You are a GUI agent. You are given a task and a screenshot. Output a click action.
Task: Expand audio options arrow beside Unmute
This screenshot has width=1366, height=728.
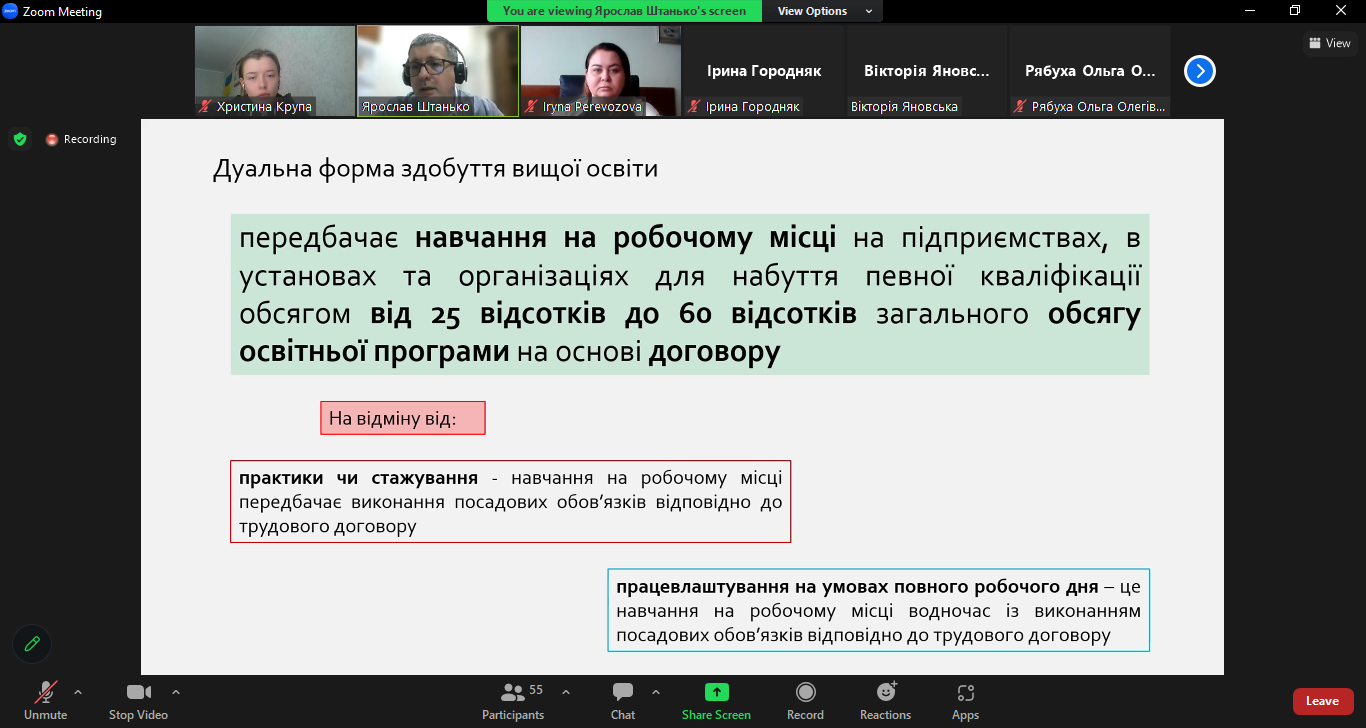(x=78, y=692)
